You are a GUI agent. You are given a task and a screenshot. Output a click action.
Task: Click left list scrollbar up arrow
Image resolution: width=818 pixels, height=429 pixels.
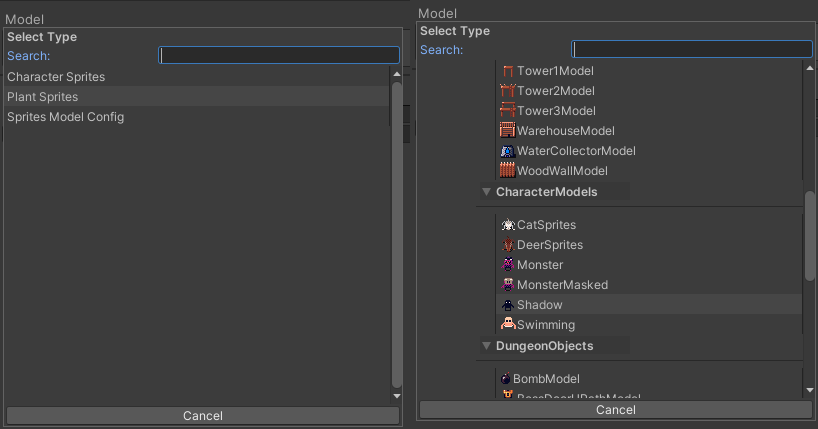coord(396,74)
